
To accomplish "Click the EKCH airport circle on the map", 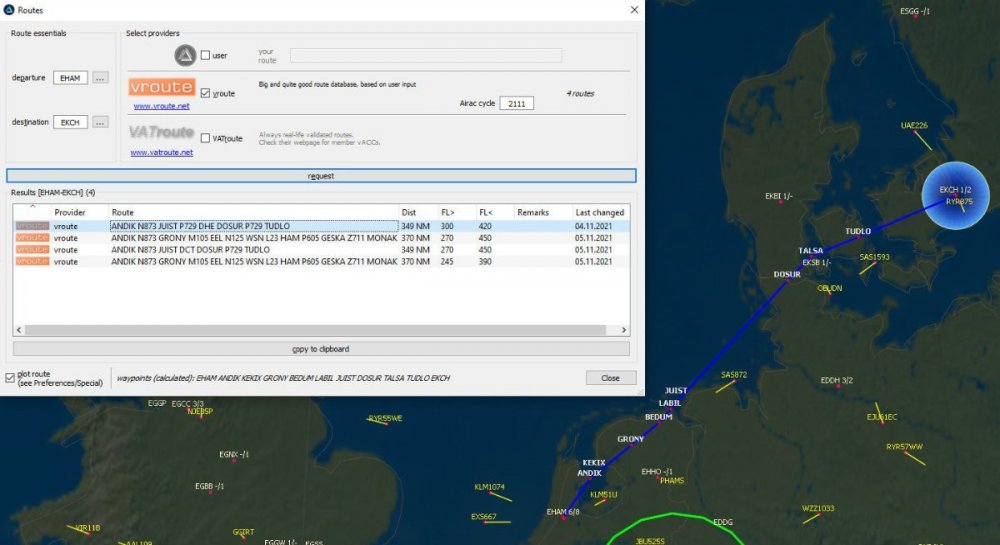I will pos(953,195).
